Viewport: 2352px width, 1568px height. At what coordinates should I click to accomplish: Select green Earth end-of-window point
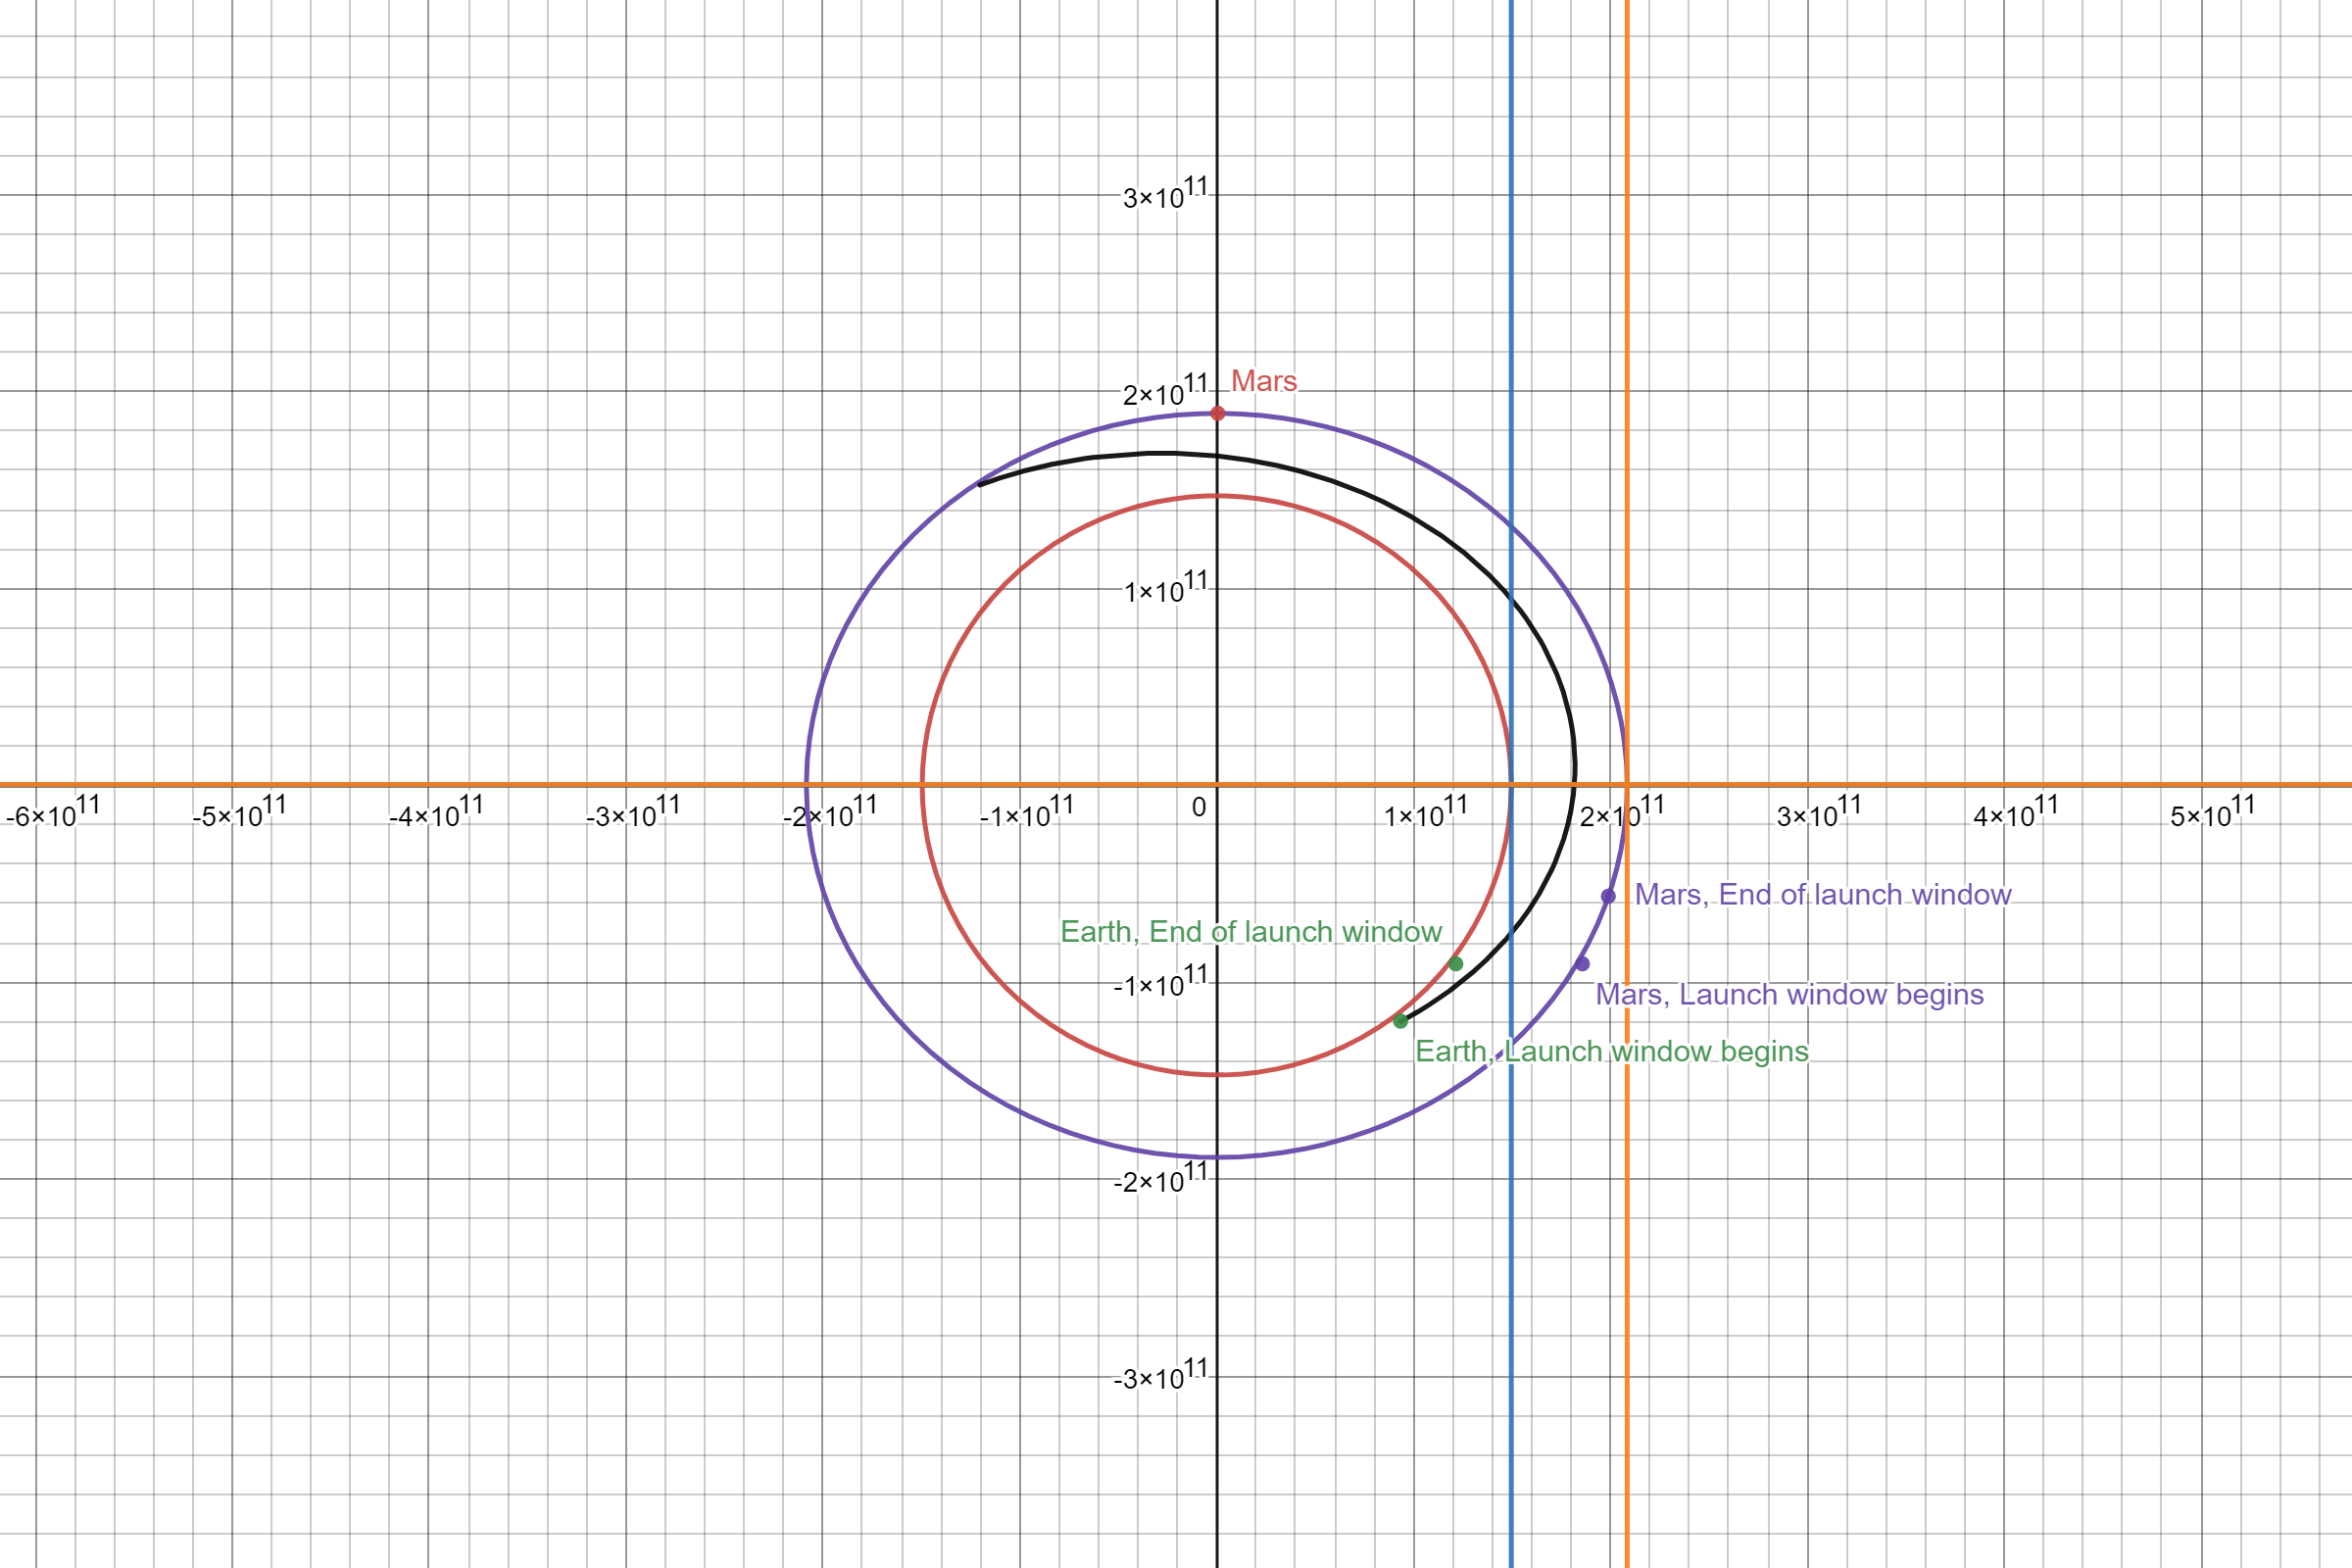1456,964
